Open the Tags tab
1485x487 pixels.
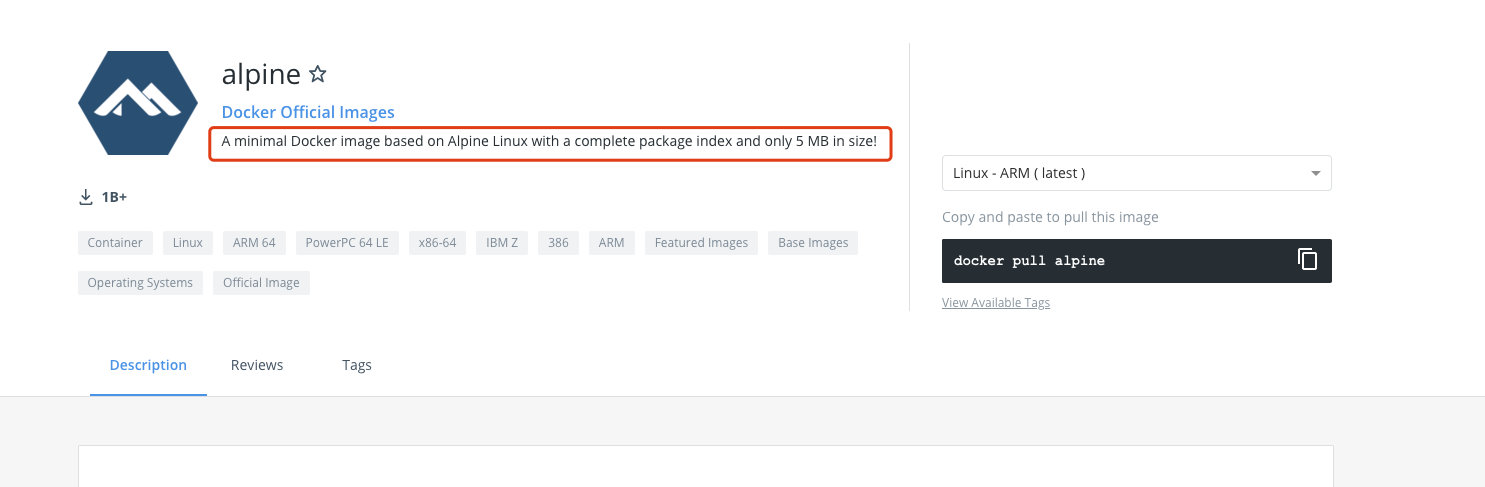click(x=357, y=365)
